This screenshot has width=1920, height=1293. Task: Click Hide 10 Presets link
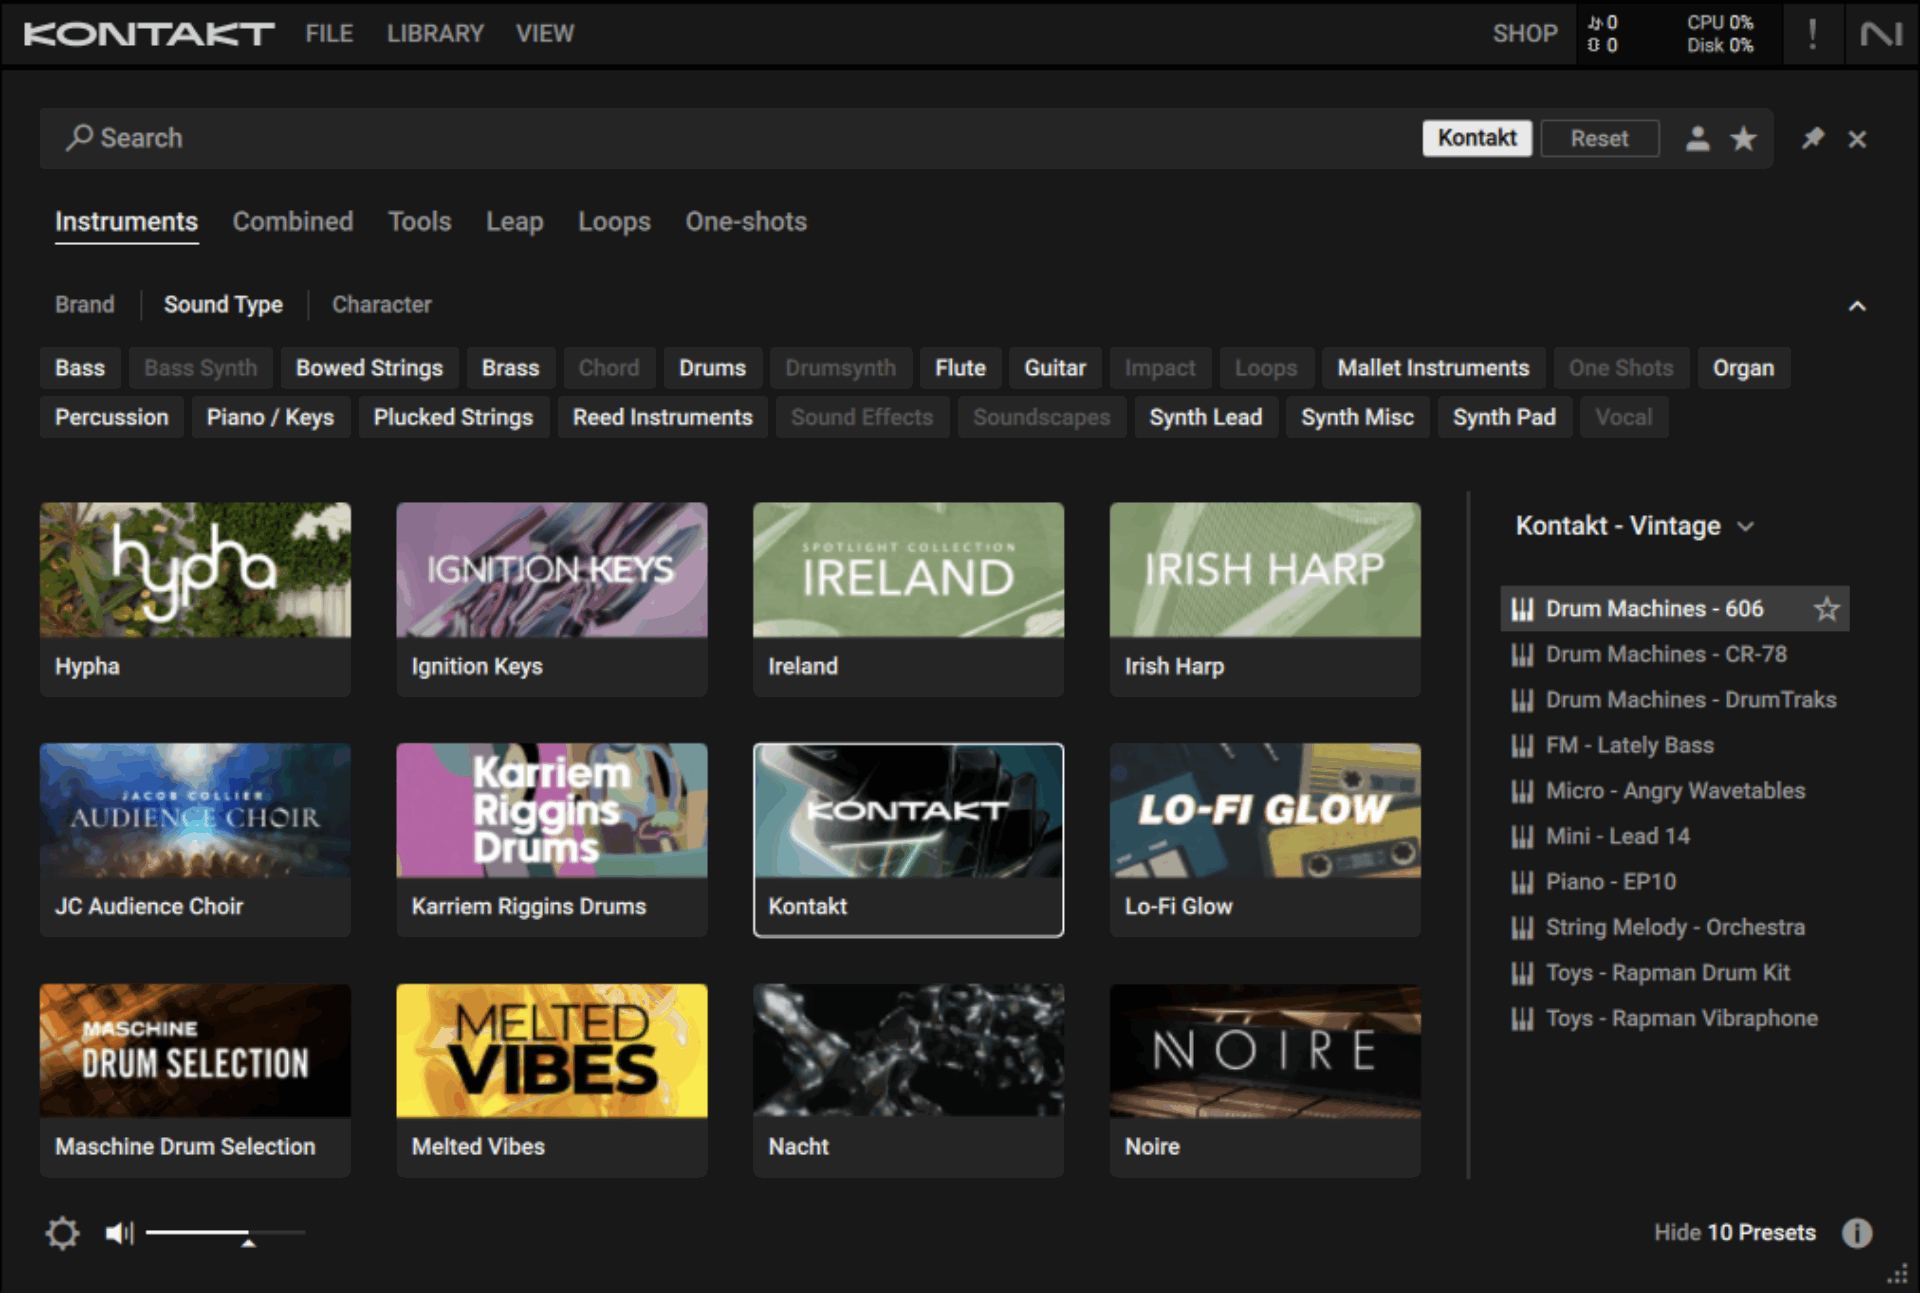tap(1734, 1232)
